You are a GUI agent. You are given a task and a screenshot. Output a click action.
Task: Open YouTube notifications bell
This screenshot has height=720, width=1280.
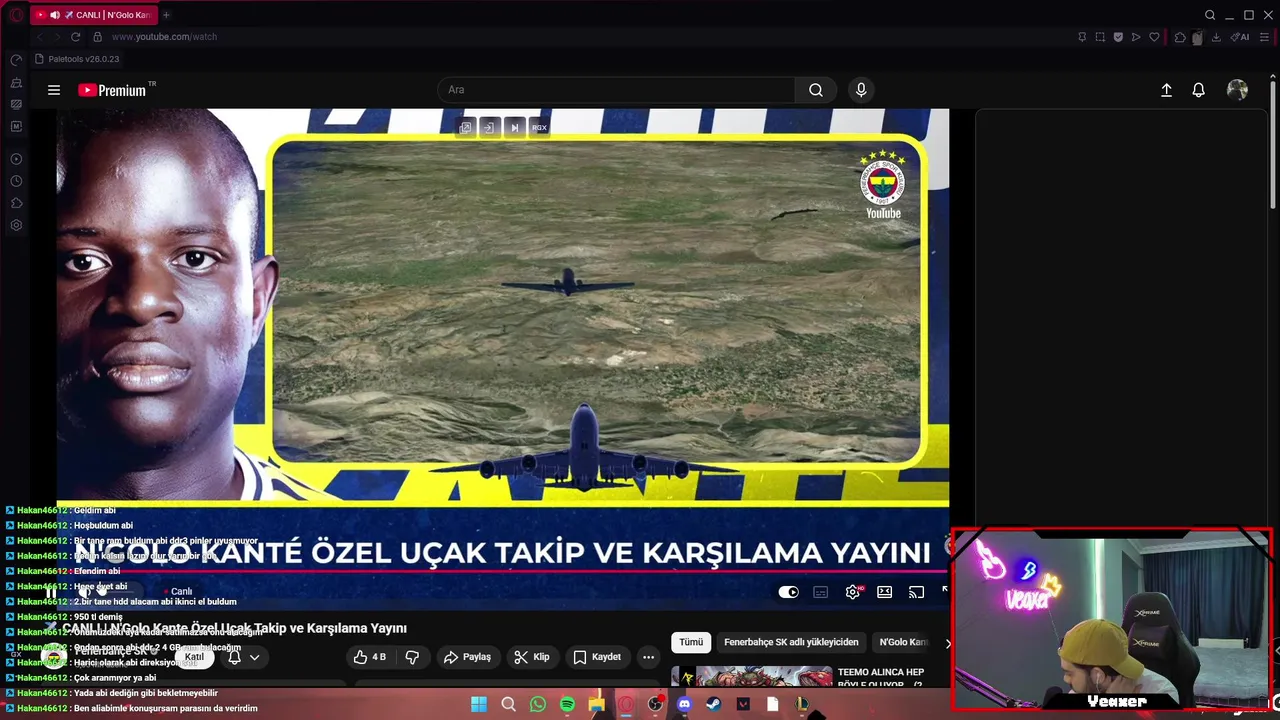point(1198,90)
